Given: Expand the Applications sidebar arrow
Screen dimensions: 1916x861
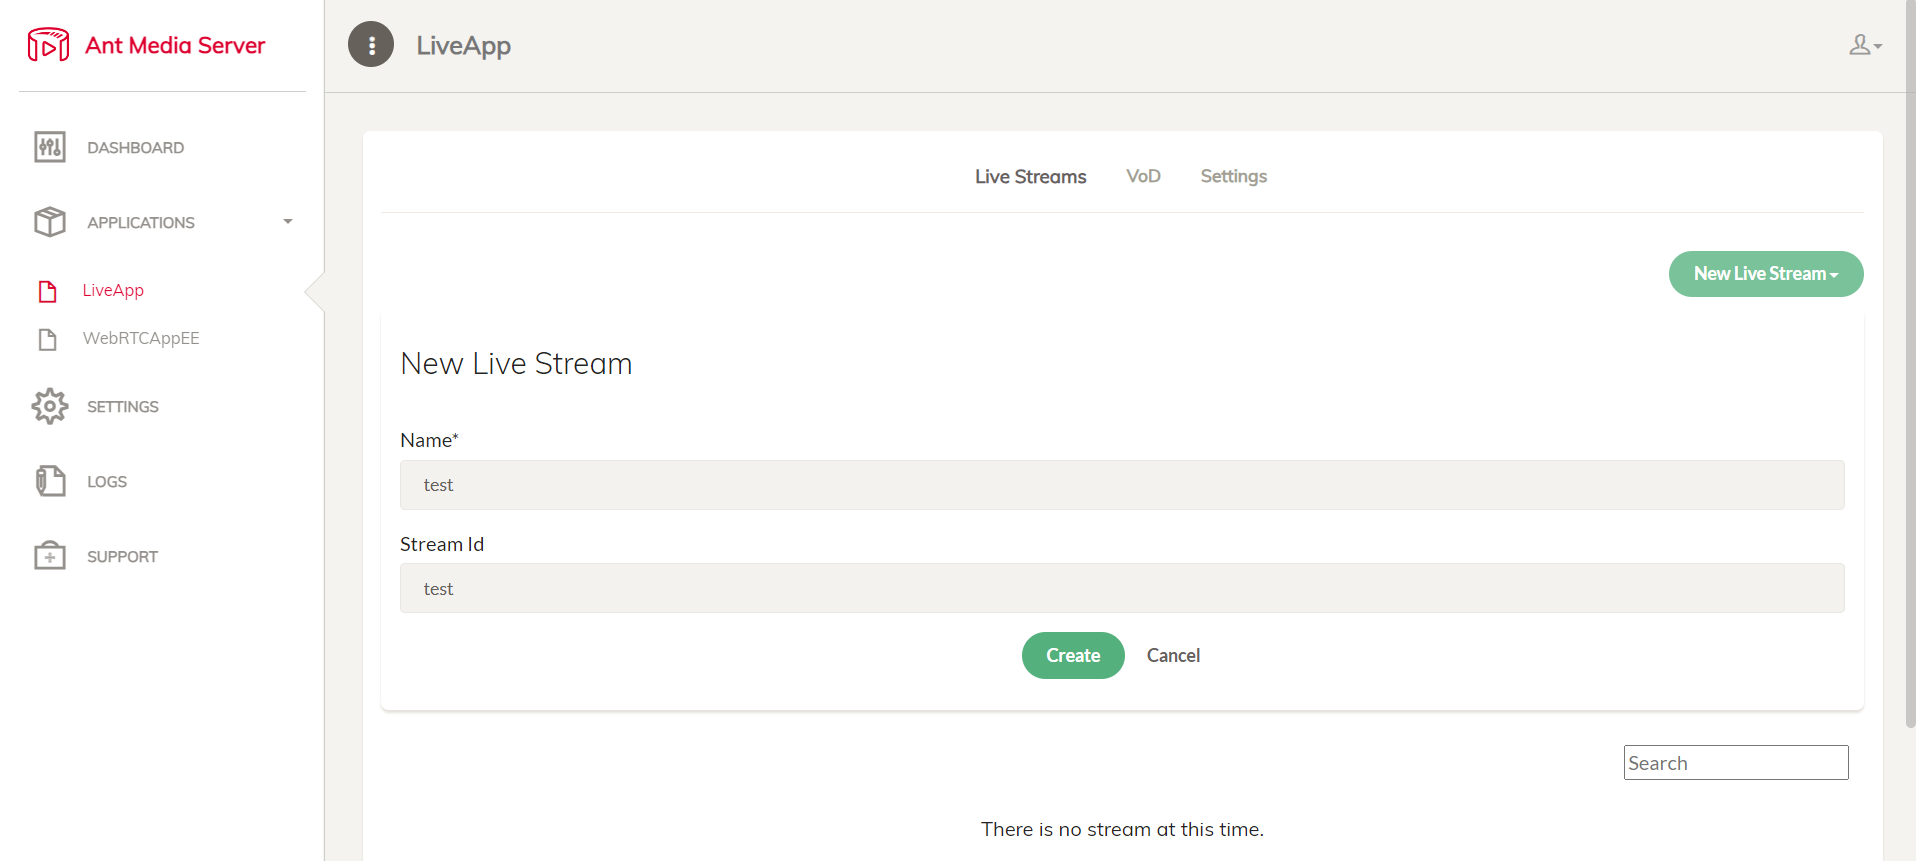Looking at the screenshot, I should (288, 222).
